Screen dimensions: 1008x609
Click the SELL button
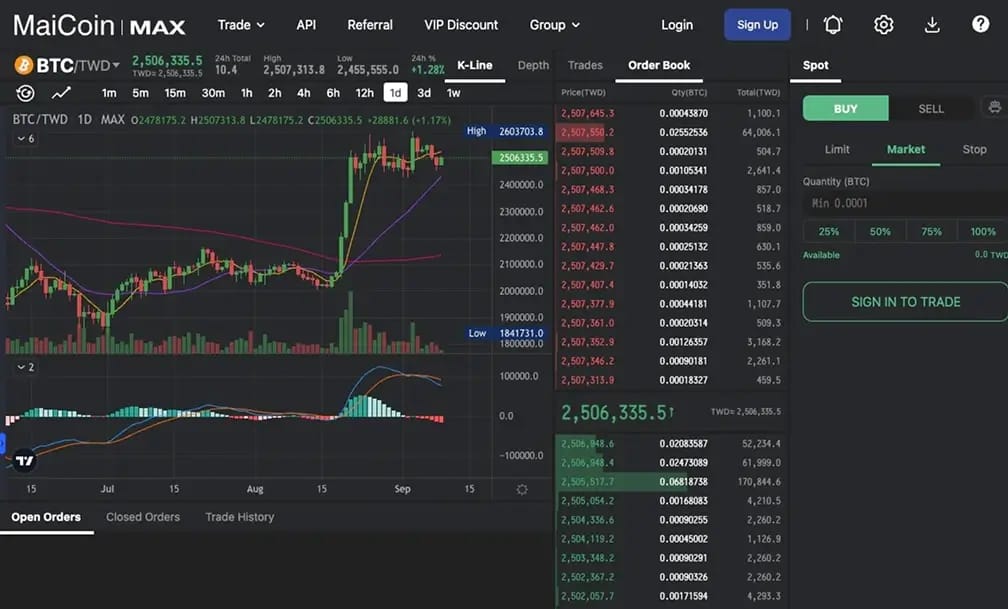[931, 108]
